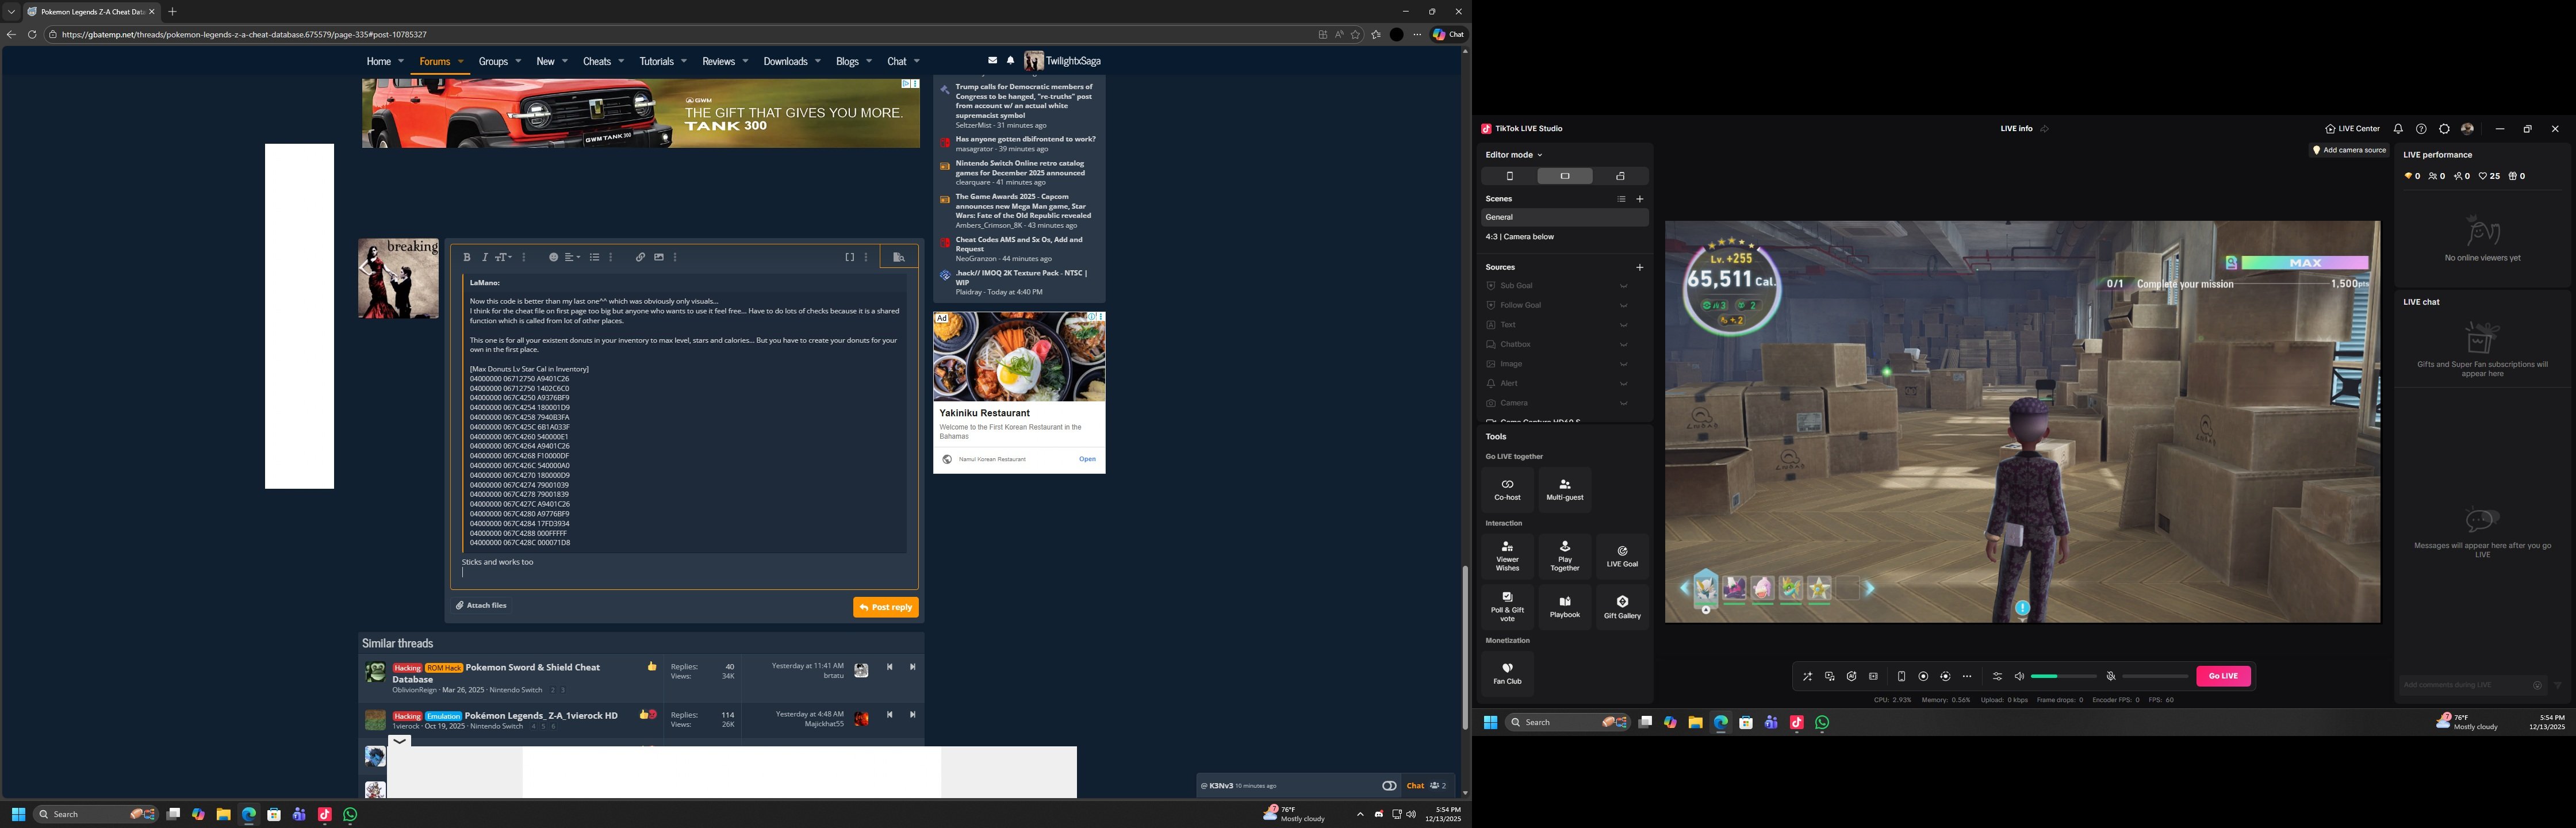Toggle the muted microphone icon

click(x=2111, y=677)
